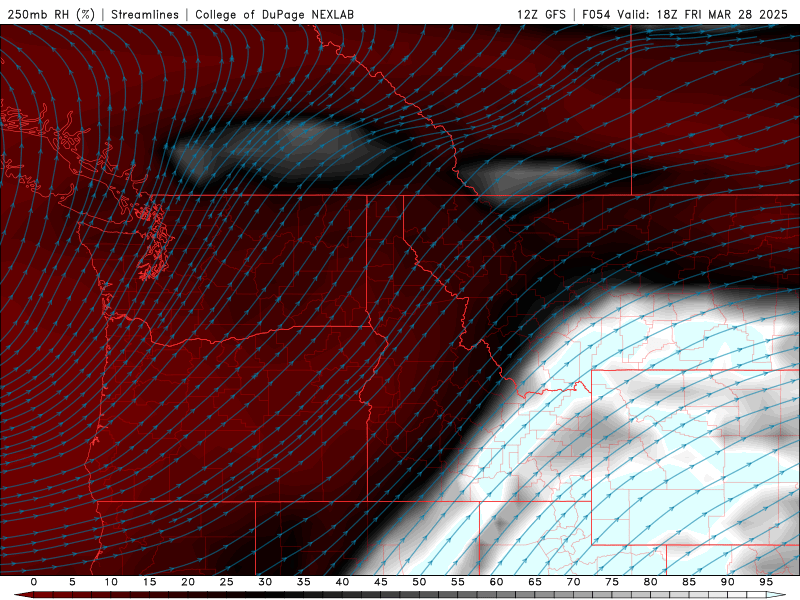
Task: Click the "College of DuPage NEXLAB" text
Action: 274,14
